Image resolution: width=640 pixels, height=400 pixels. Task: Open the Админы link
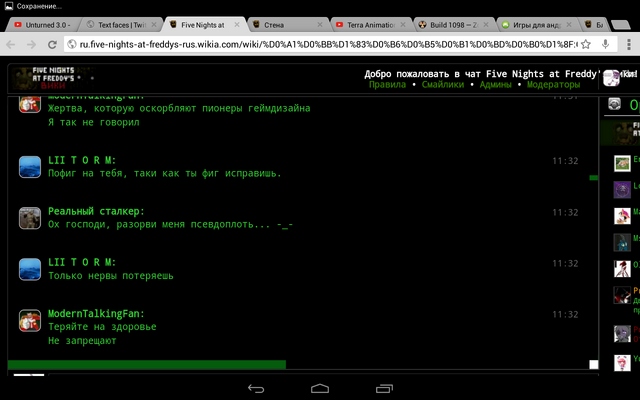[496, 85]
